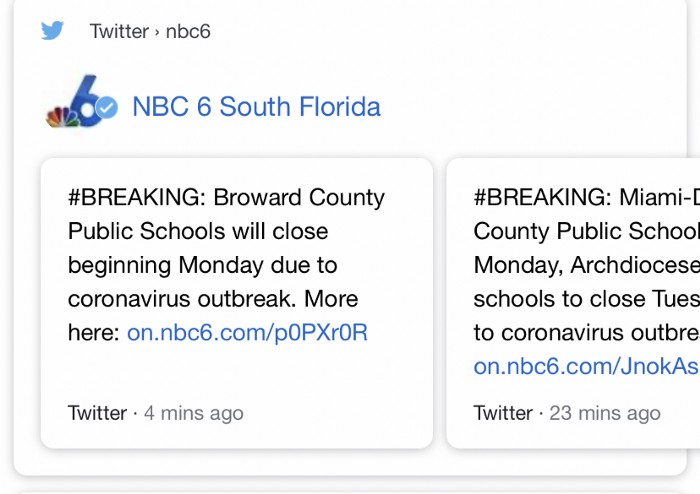
Task: Open the on.nbc6.com/JnokAs link
Action: tap(586, 366)
